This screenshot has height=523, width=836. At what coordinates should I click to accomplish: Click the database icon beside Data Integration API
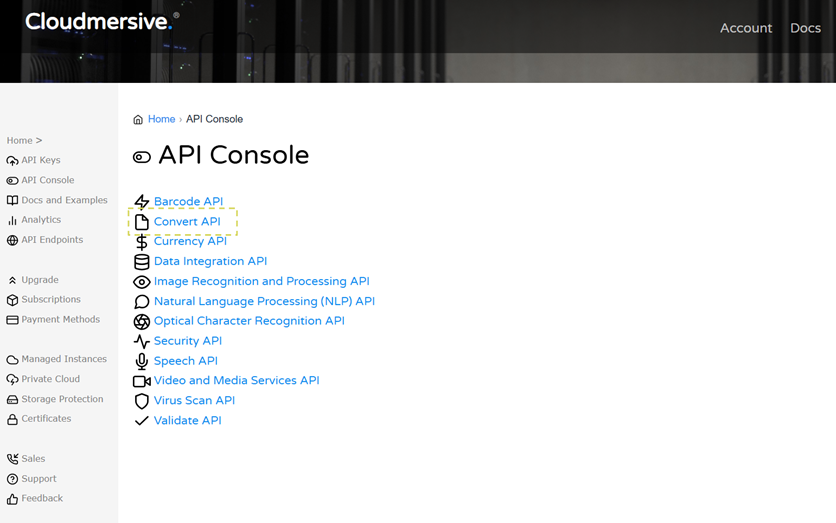(x=141, y=262)
